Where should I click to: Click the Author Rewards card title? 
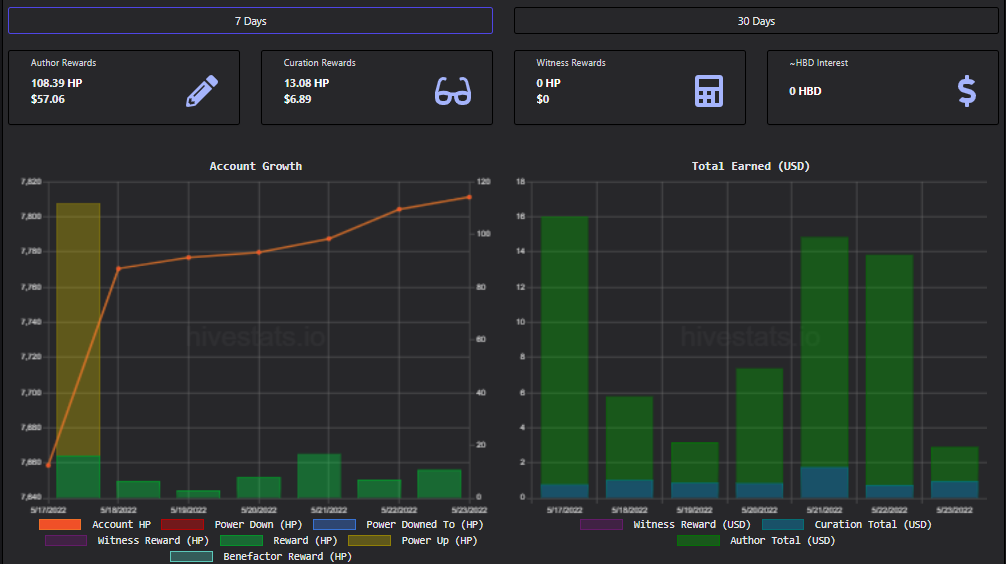coord(64,63)
